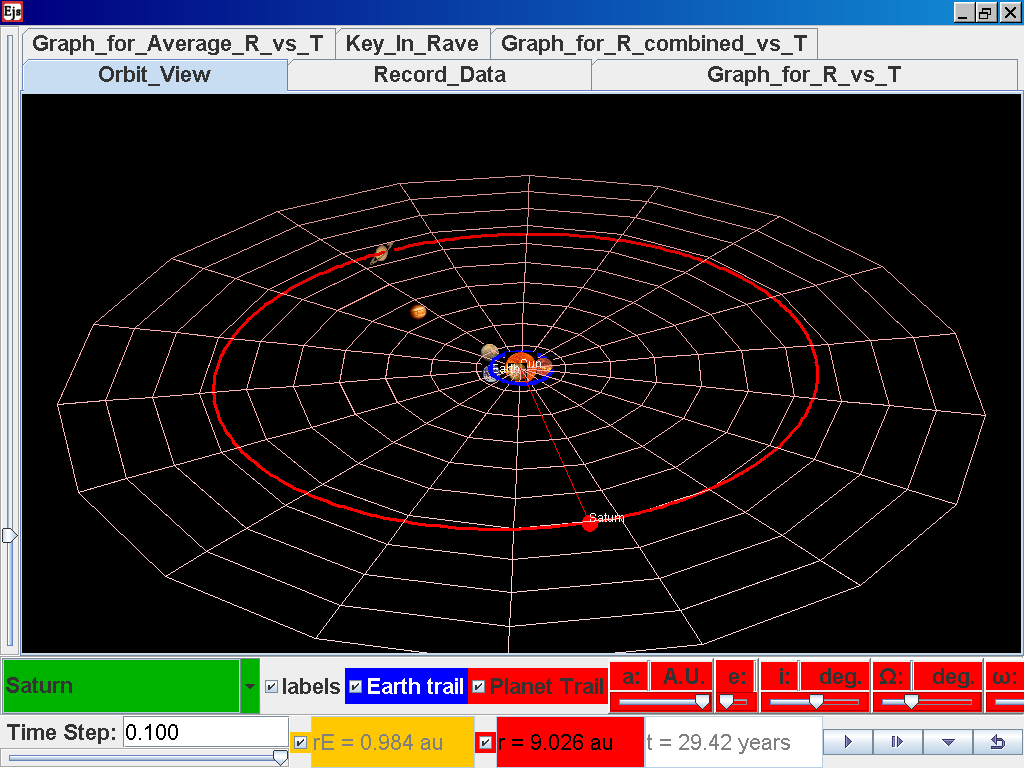Click the down-arrow triangle beside step button
The width and height of the screenshot is (1024, 768).
pos(948,742)
